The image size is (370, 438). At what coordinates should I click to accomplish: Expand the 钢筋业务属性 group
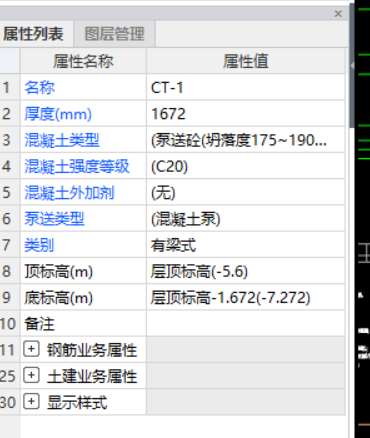31,349
